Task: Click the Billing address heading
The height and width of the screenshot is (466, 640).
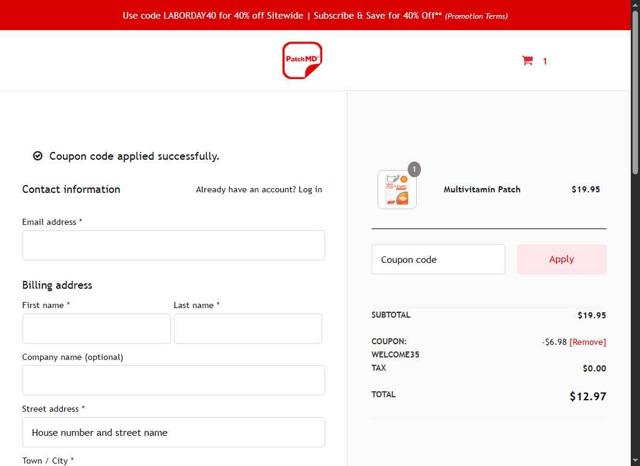Action: click(57, 285)
